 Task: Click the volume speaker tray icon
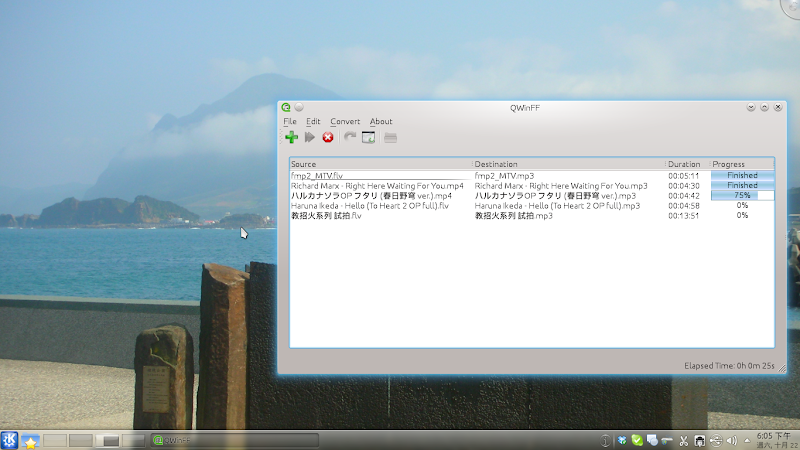729,440
